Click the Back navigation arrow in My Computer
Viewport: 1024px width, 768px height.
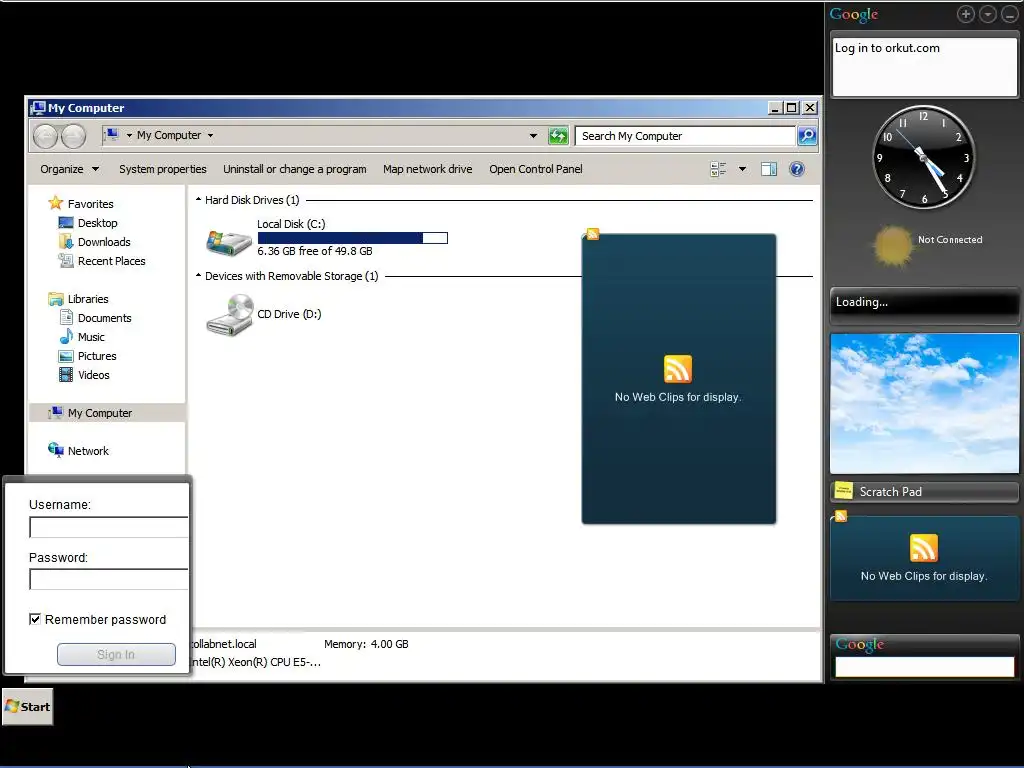(46, 136)
